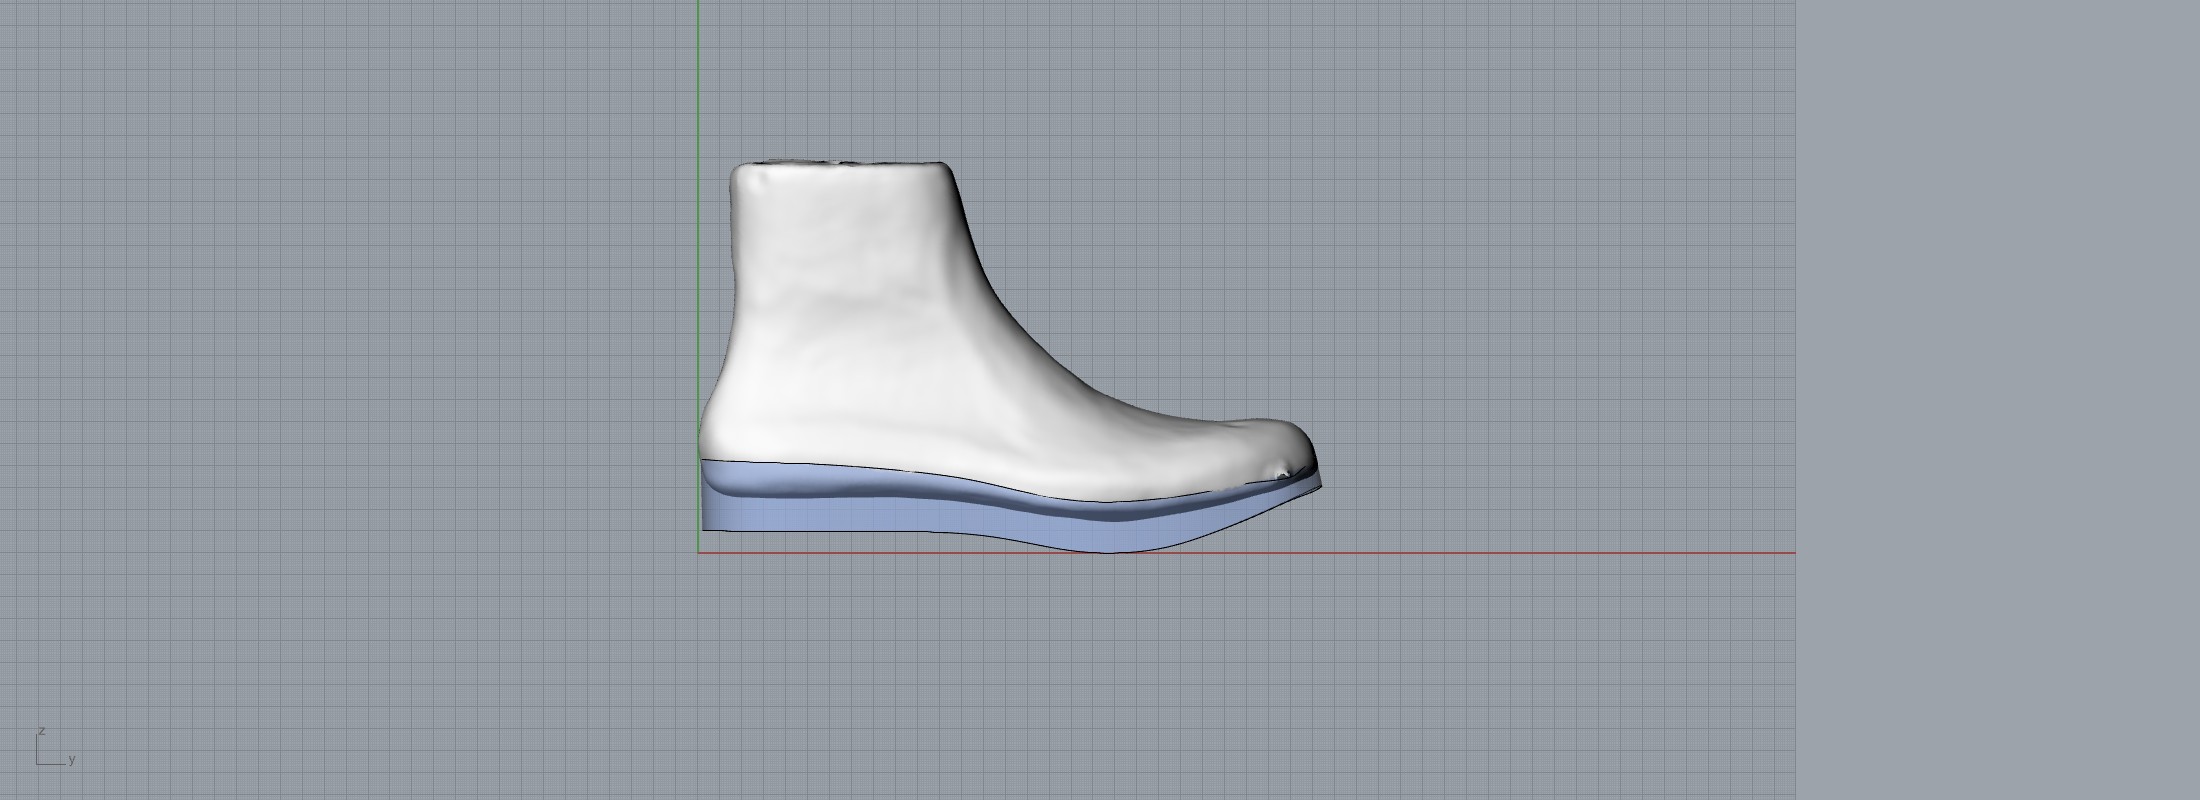Click the blank gray area right of grid
The image size is (2200, 800).
click(x=2000, y=400)
